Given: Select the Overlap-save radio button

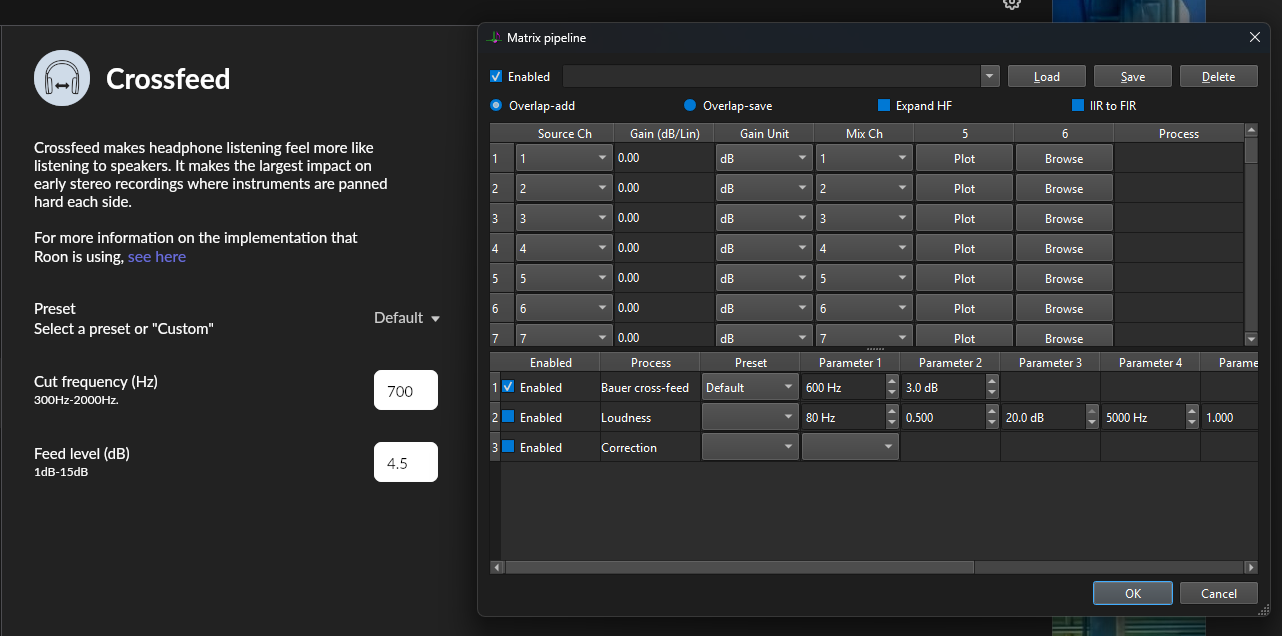Looking at the screenshot, I should click(690, 105).
